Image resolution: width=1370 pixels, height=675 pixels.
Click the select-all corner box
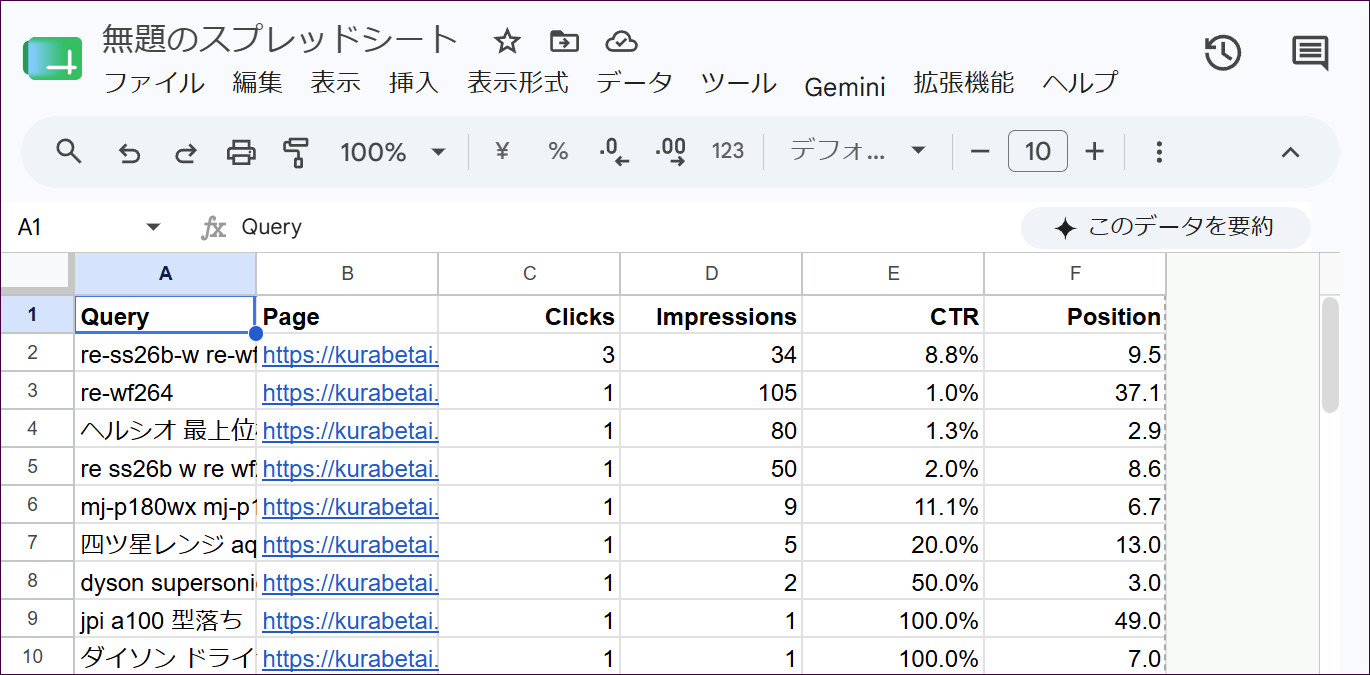click(x=37, y=273)
